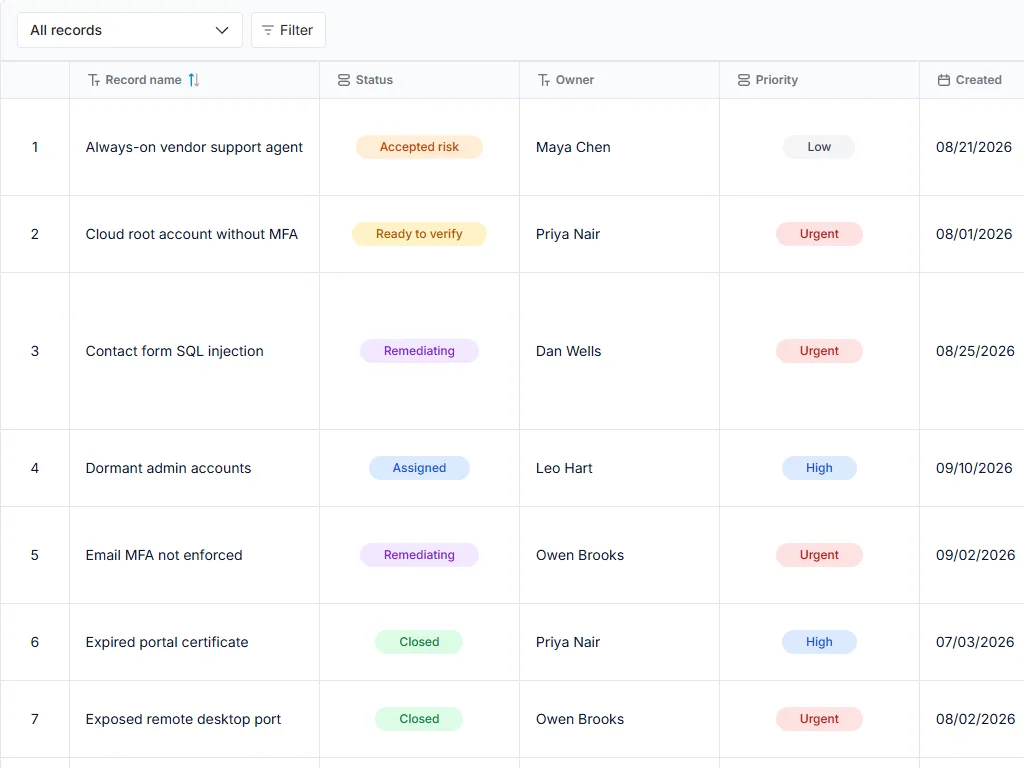The width and height of the screenshot is (1024, 768).
Task: Click the text type icon in Record name header
Action: pyautogui.click(x=94, y=80)
